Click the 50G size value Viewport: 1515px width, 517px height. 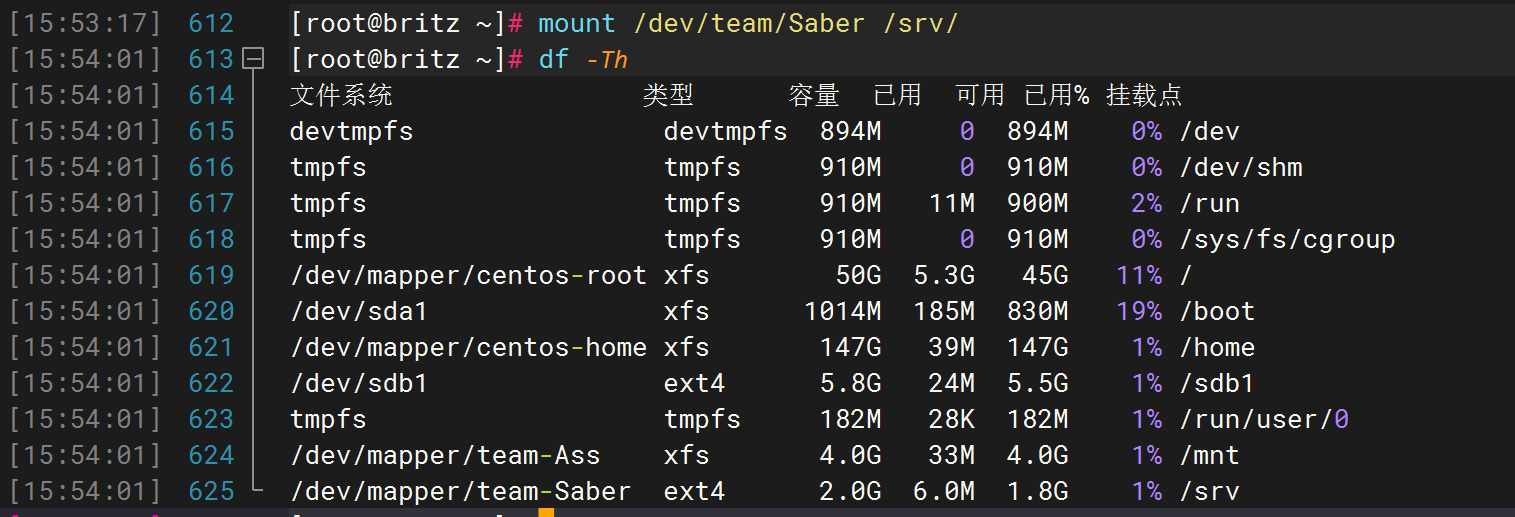[x=858, y=275]
